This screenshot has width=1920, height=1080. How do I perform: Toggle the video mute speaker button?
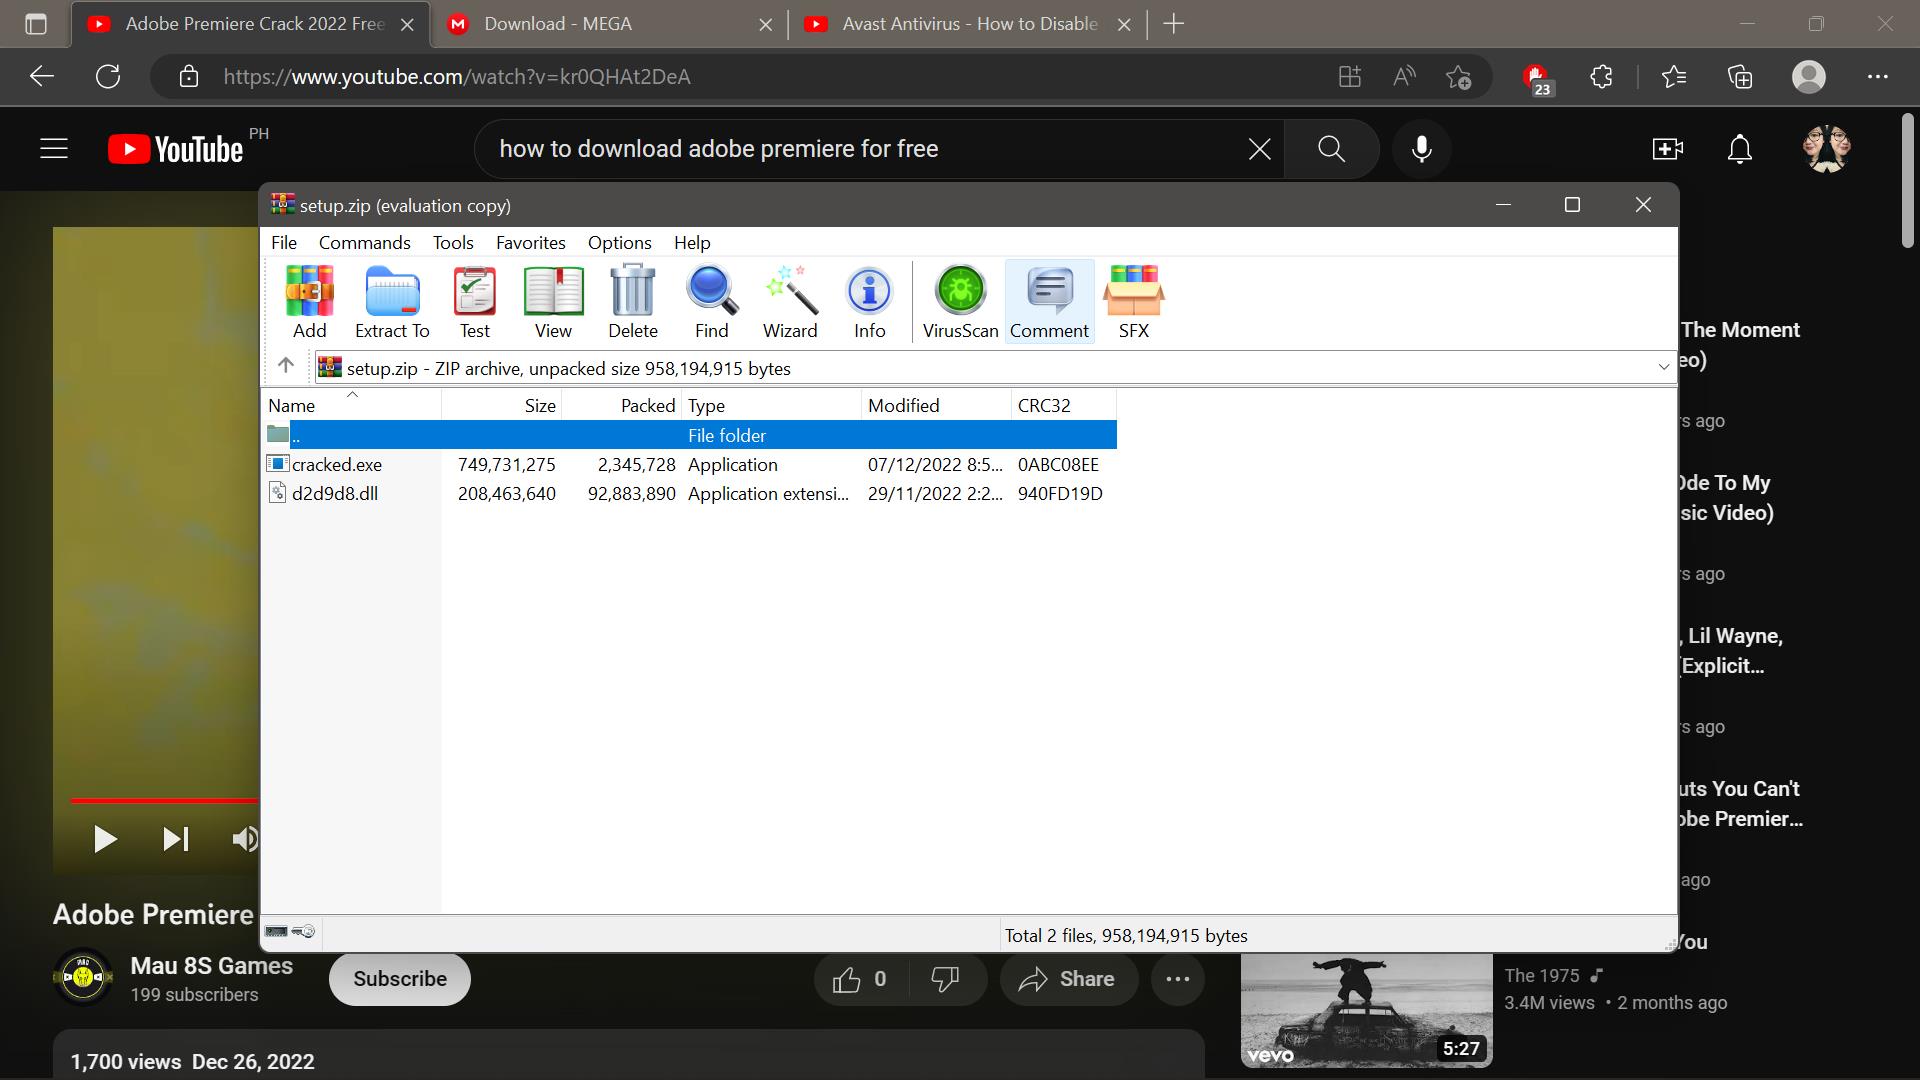(244, 839)
